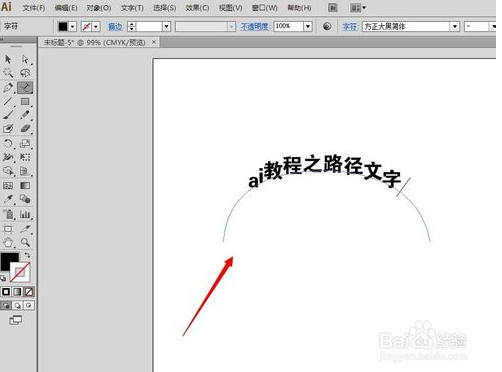Select the Direct Selection (white arrow) tool
The width and height of the screenshot is (502, 372).
pos(25,59)
